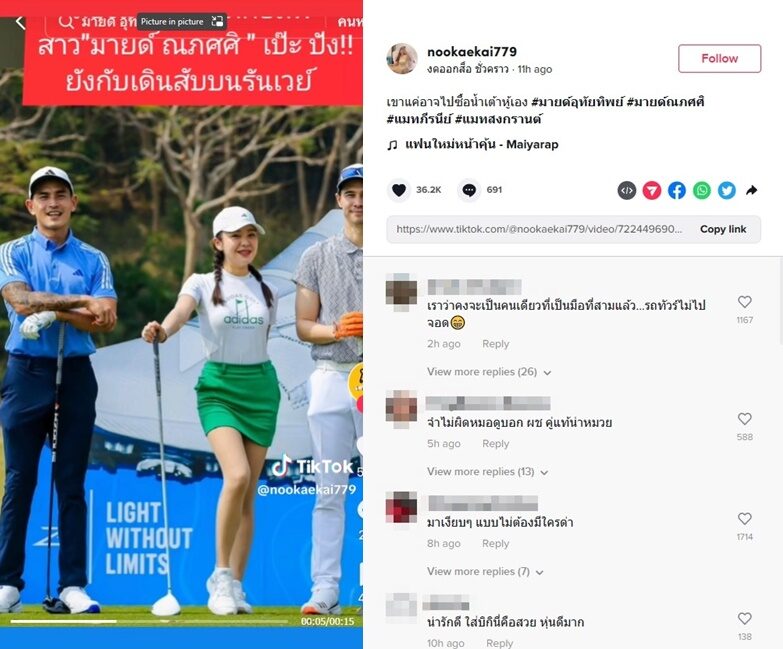Share video via Twitter icon
This screenshot has height=649, width=783.
point(727,190)
